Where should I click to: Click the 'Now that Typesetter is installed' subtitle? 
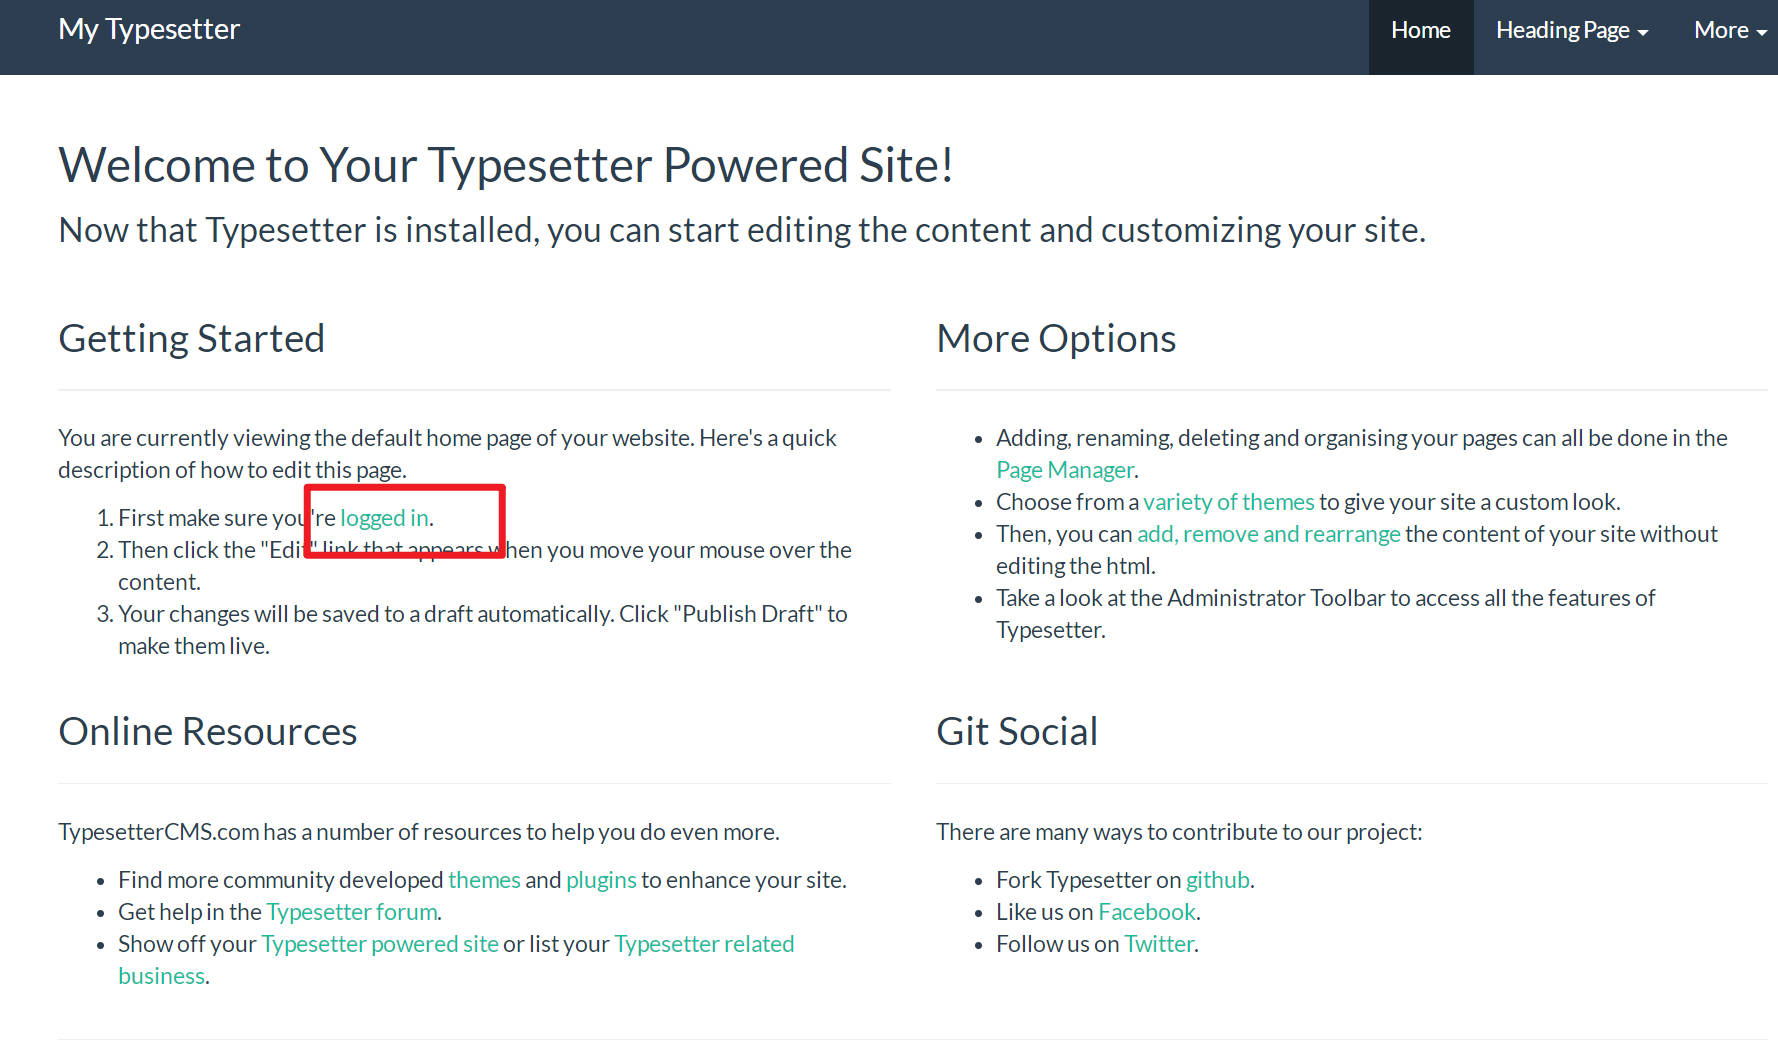(742, 230)
